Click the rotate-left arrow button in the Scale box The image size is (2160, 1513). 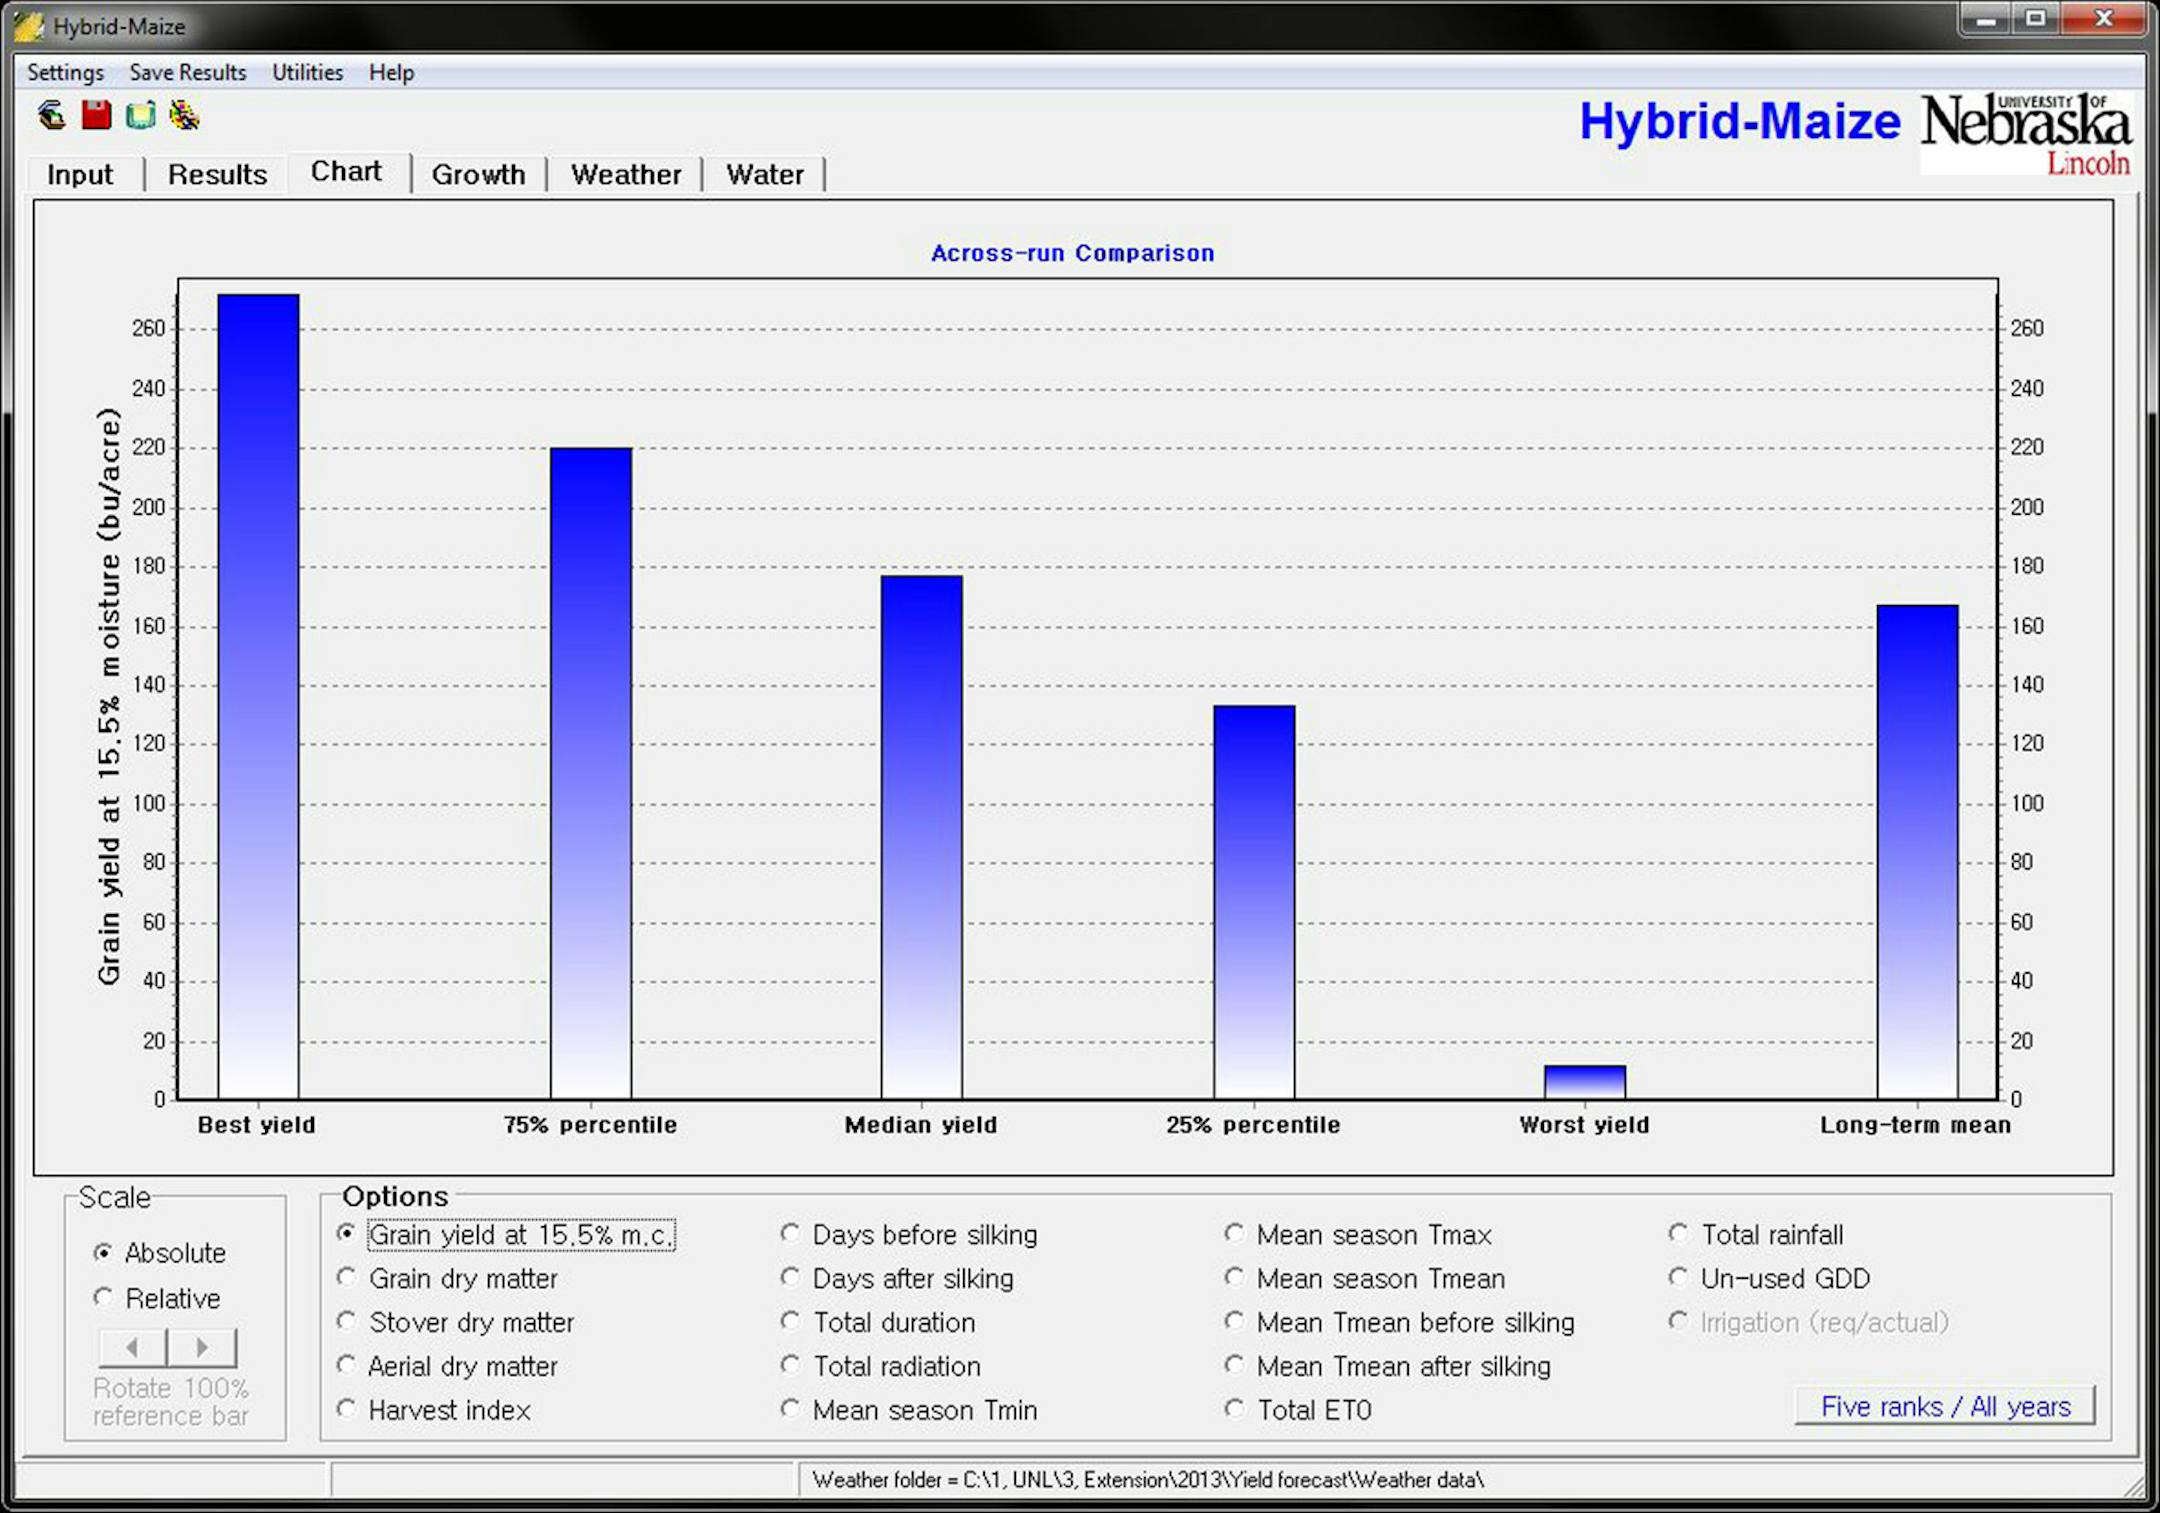pyautogui.click(x=133, y=1348)
